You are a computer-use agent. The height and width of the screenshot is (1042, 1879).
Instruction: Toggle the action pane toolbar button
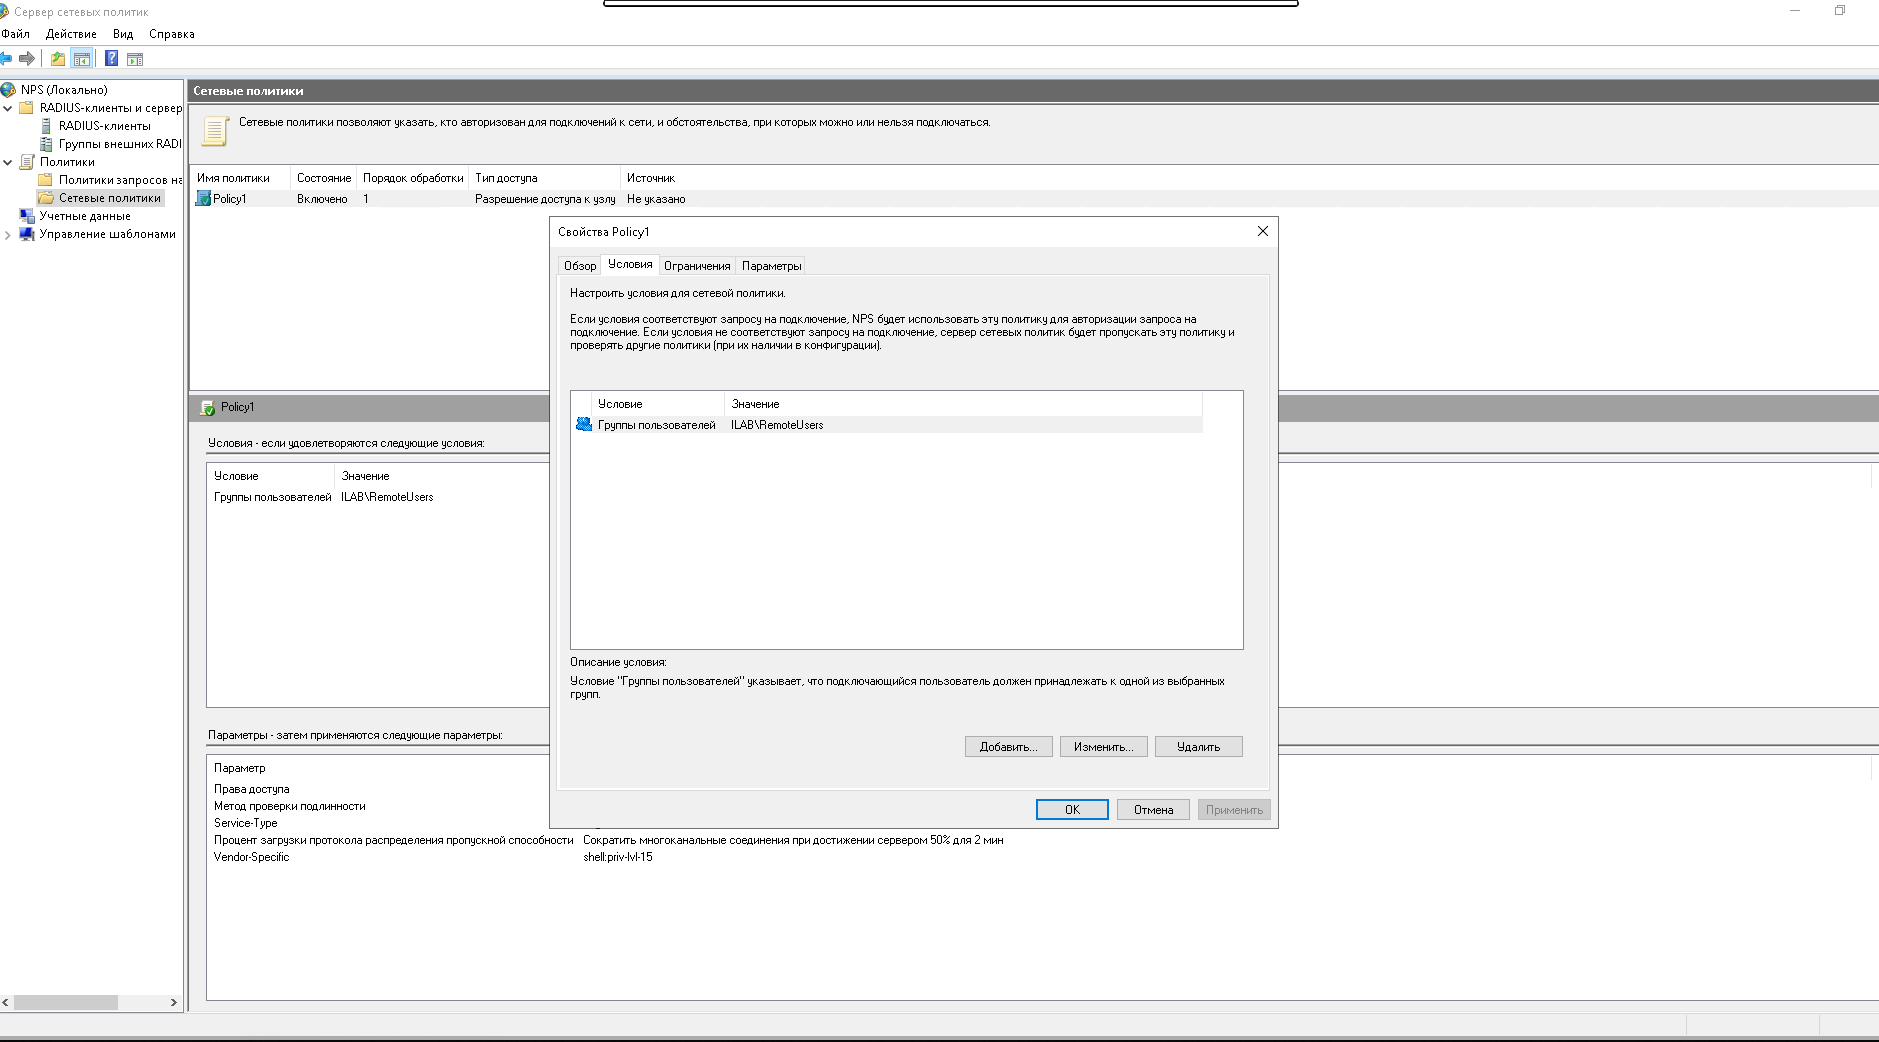(135, 59)
